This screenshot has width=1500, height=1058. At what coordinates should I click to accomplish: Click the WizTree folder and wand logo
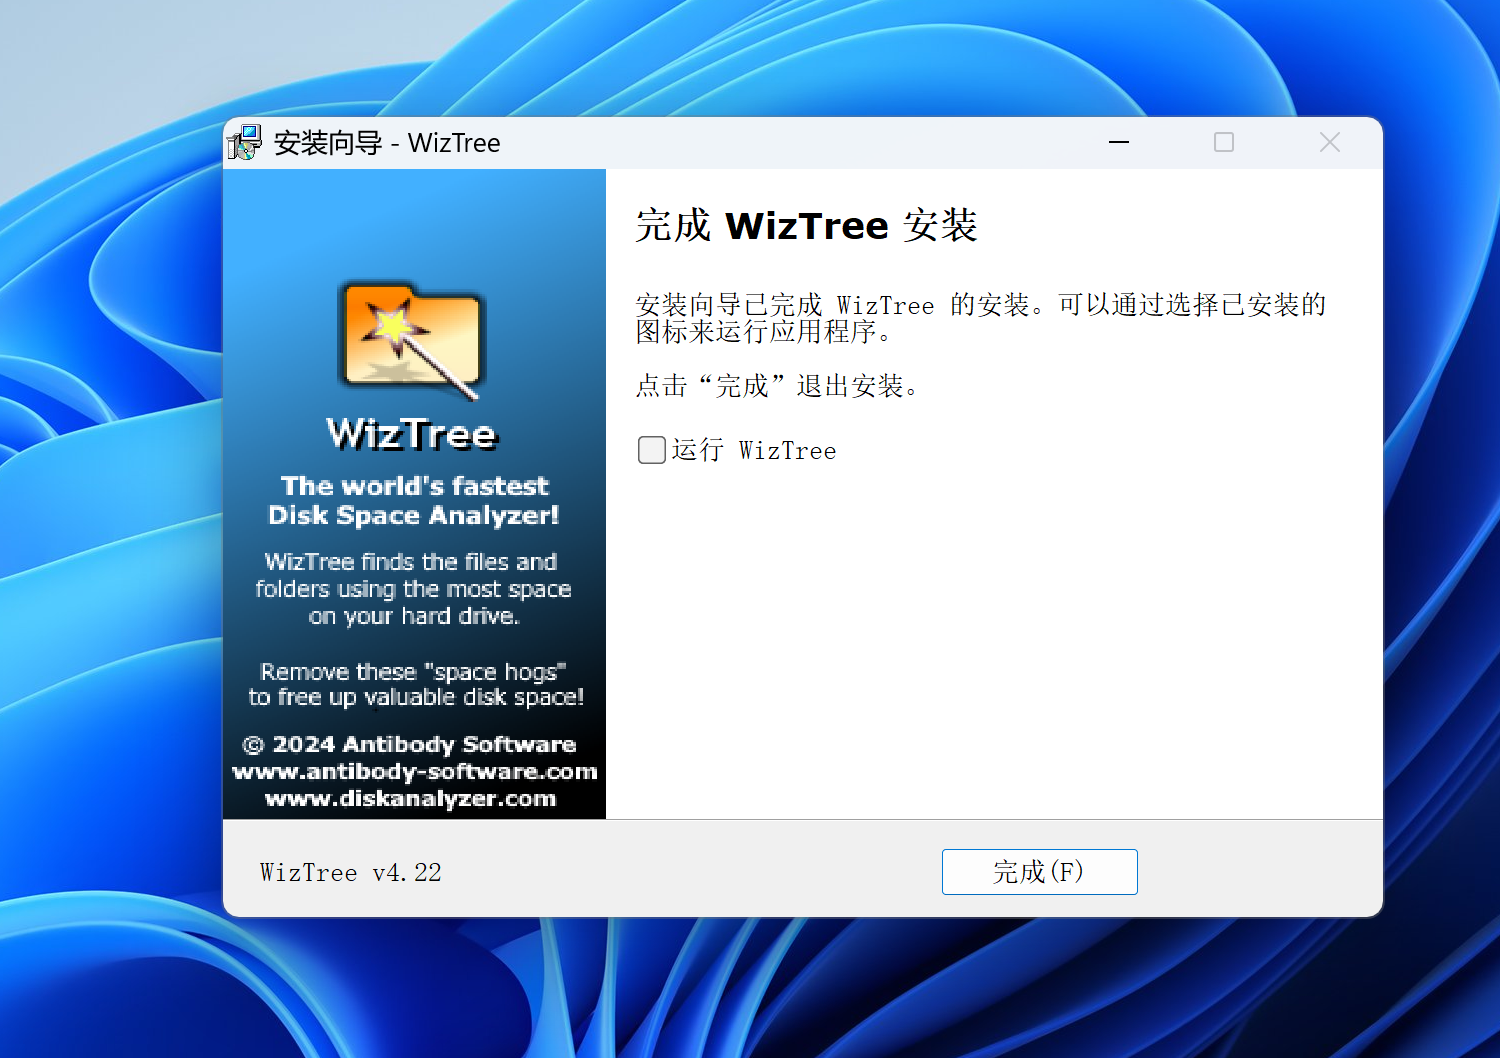pos(412,338)
